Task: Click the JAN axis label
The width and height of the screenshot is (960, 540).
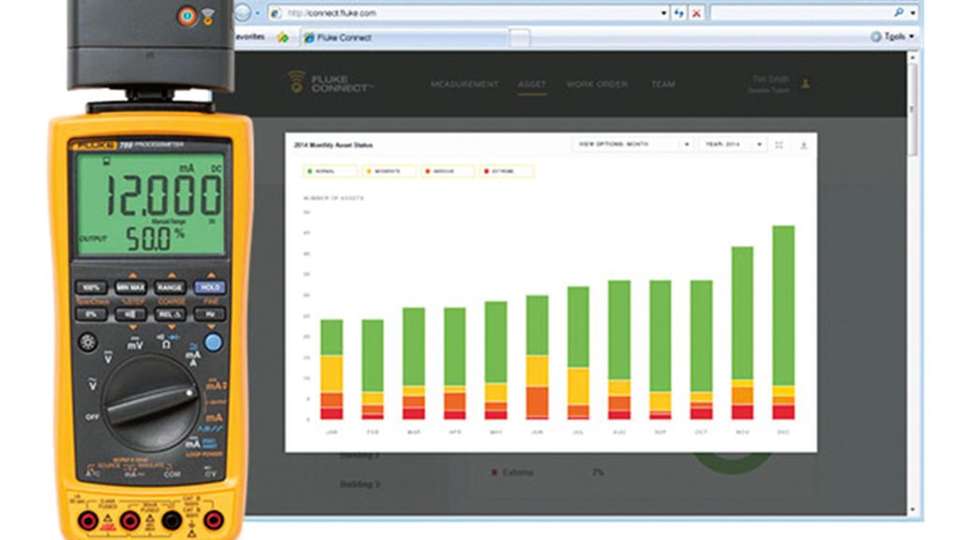Action: 331,432
